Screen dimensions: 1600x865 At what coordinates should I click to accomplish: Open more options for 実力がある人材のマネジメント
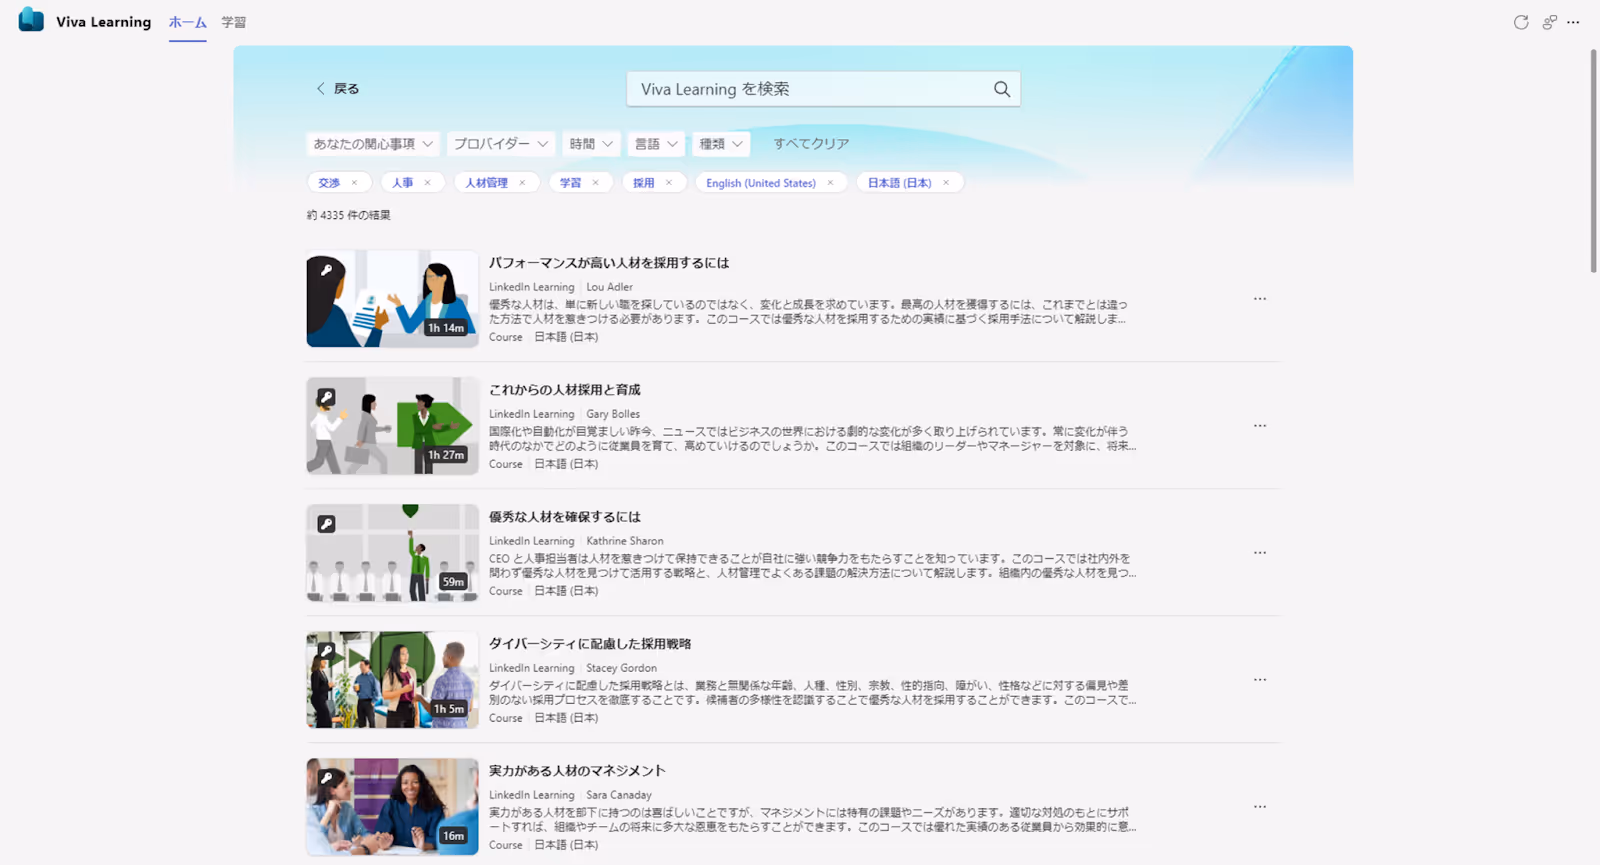pos(1260,807)
